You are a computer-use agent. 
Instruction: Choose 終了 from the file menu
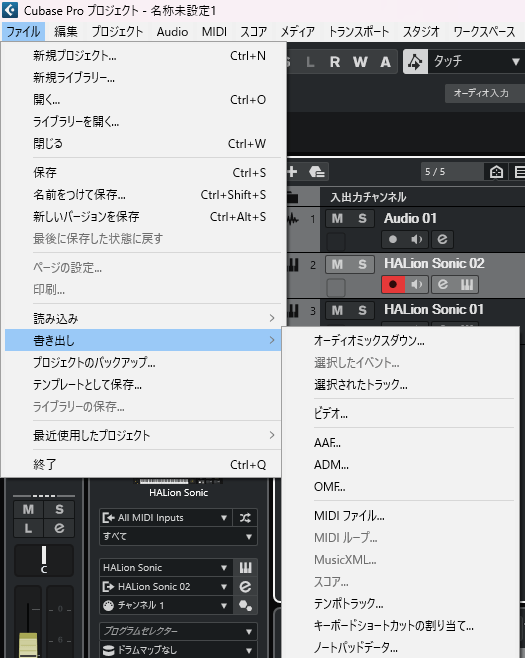pyautogui.click(x=143, y=465)
